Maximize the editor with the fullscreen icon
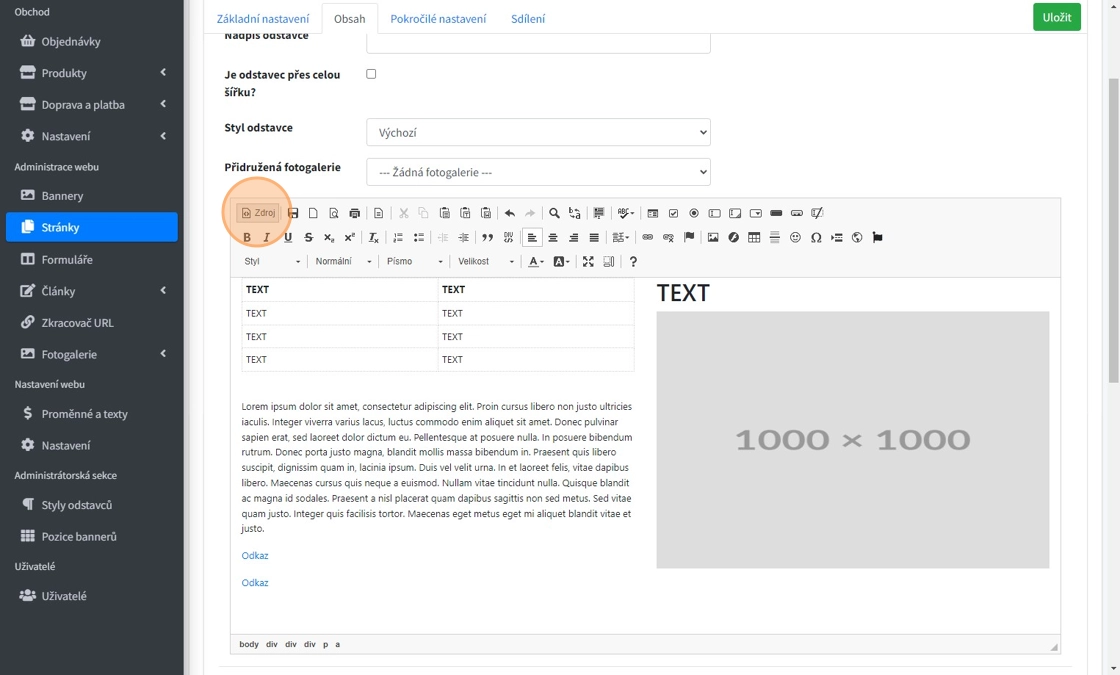Image resolution: width=1120 pixels, height=675 pixels. [588, 262]
